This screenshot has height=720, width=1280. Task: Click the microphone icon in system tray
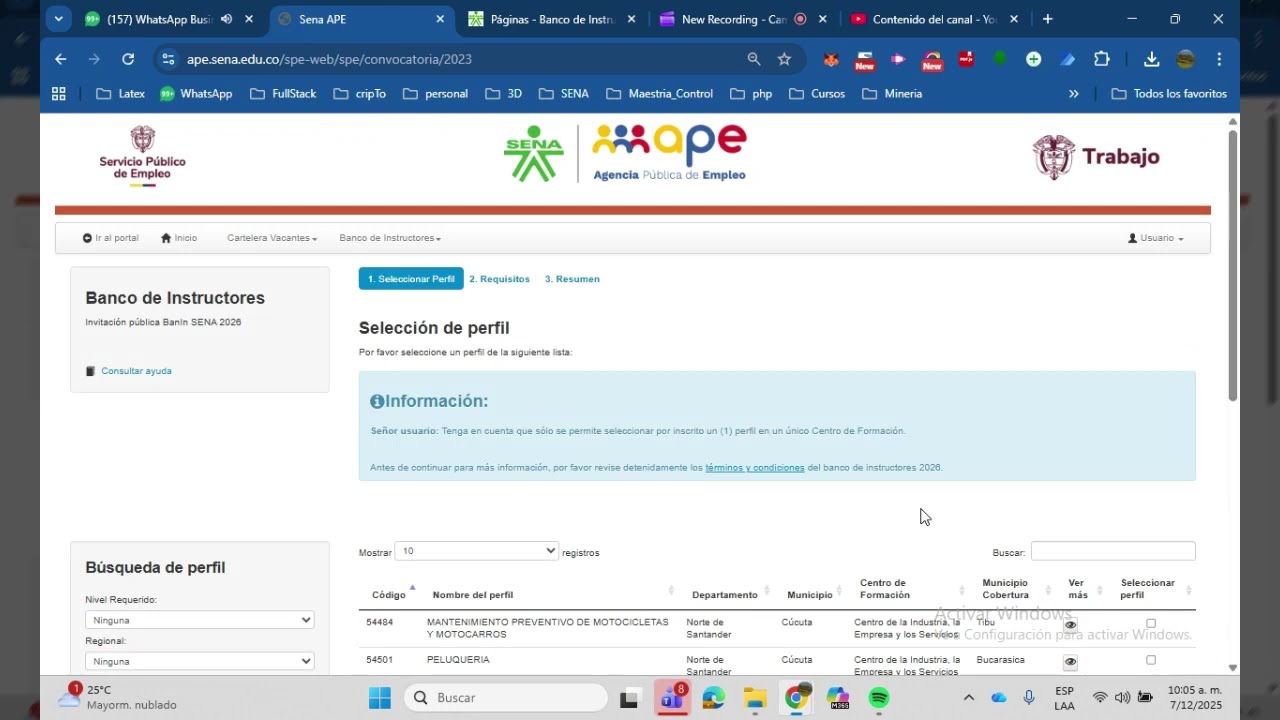pyautogui.click(x=1029, y=698)
